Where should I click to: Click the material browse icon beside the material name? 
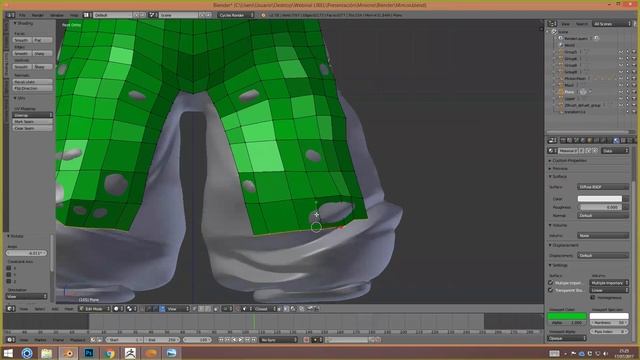pos(551,151)
